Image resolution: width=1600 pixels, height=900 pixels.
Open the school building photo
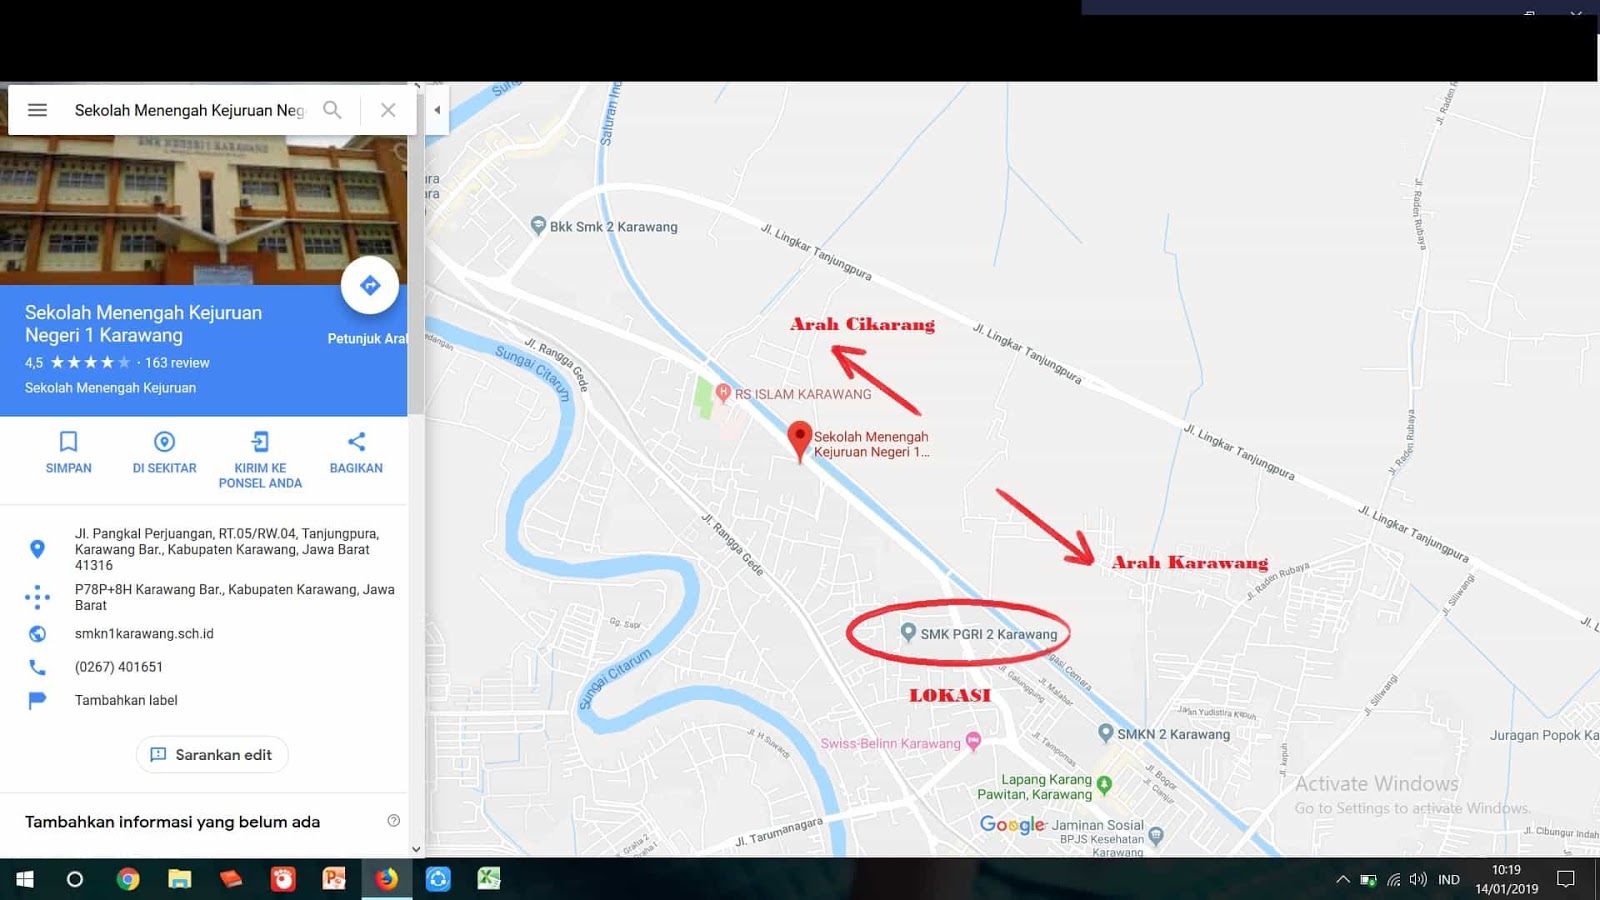pos(203,210)
